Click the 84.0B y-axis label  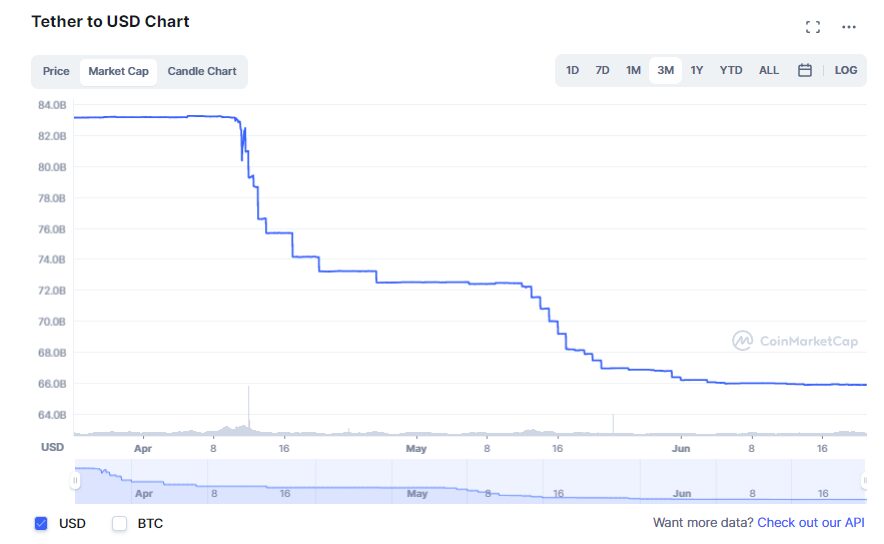click(x=52, y=105)
